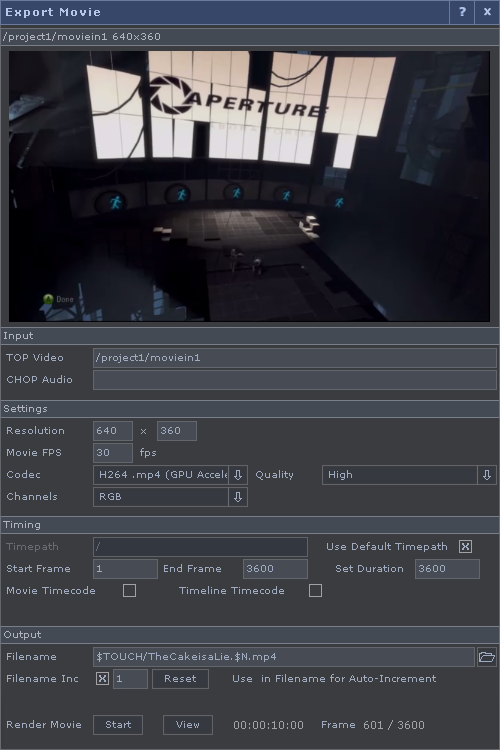
Task: Click the Input section header
Action: (x=250, y=336)
